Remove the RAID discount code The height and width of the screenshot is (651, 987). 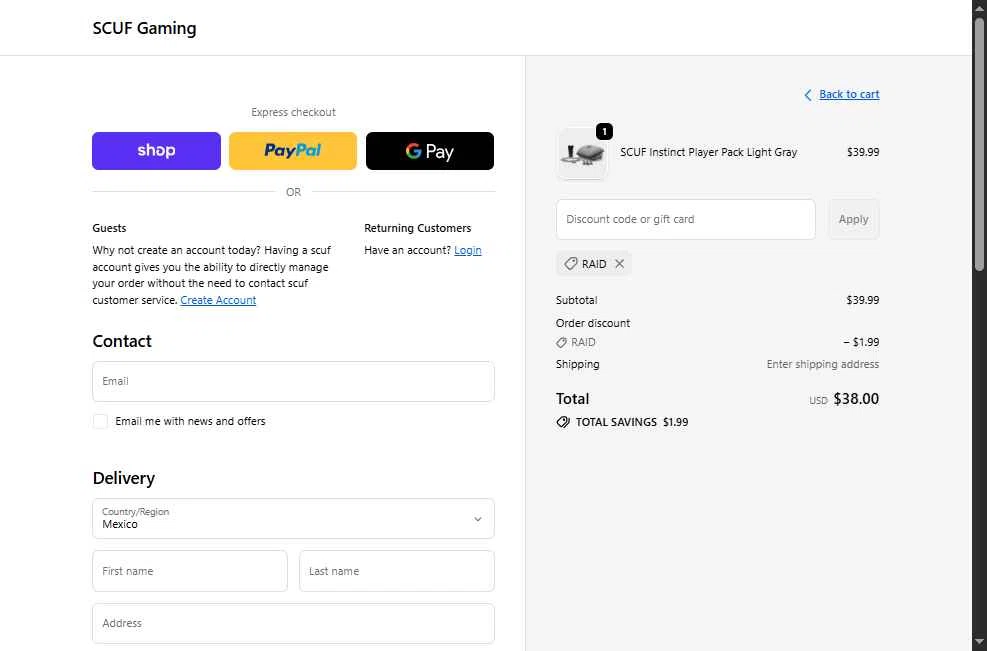[620, 264]
